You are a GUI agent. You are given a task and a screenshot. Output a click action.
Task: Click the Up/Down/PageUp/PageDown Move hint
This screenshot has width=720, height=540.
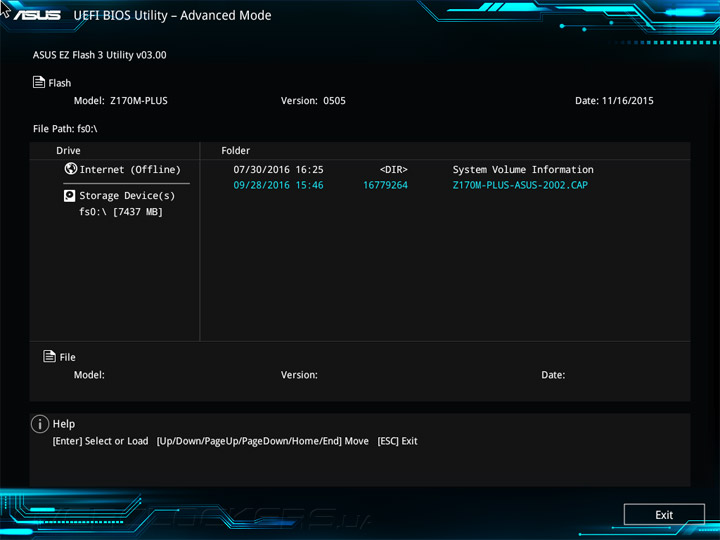(263, 441)
